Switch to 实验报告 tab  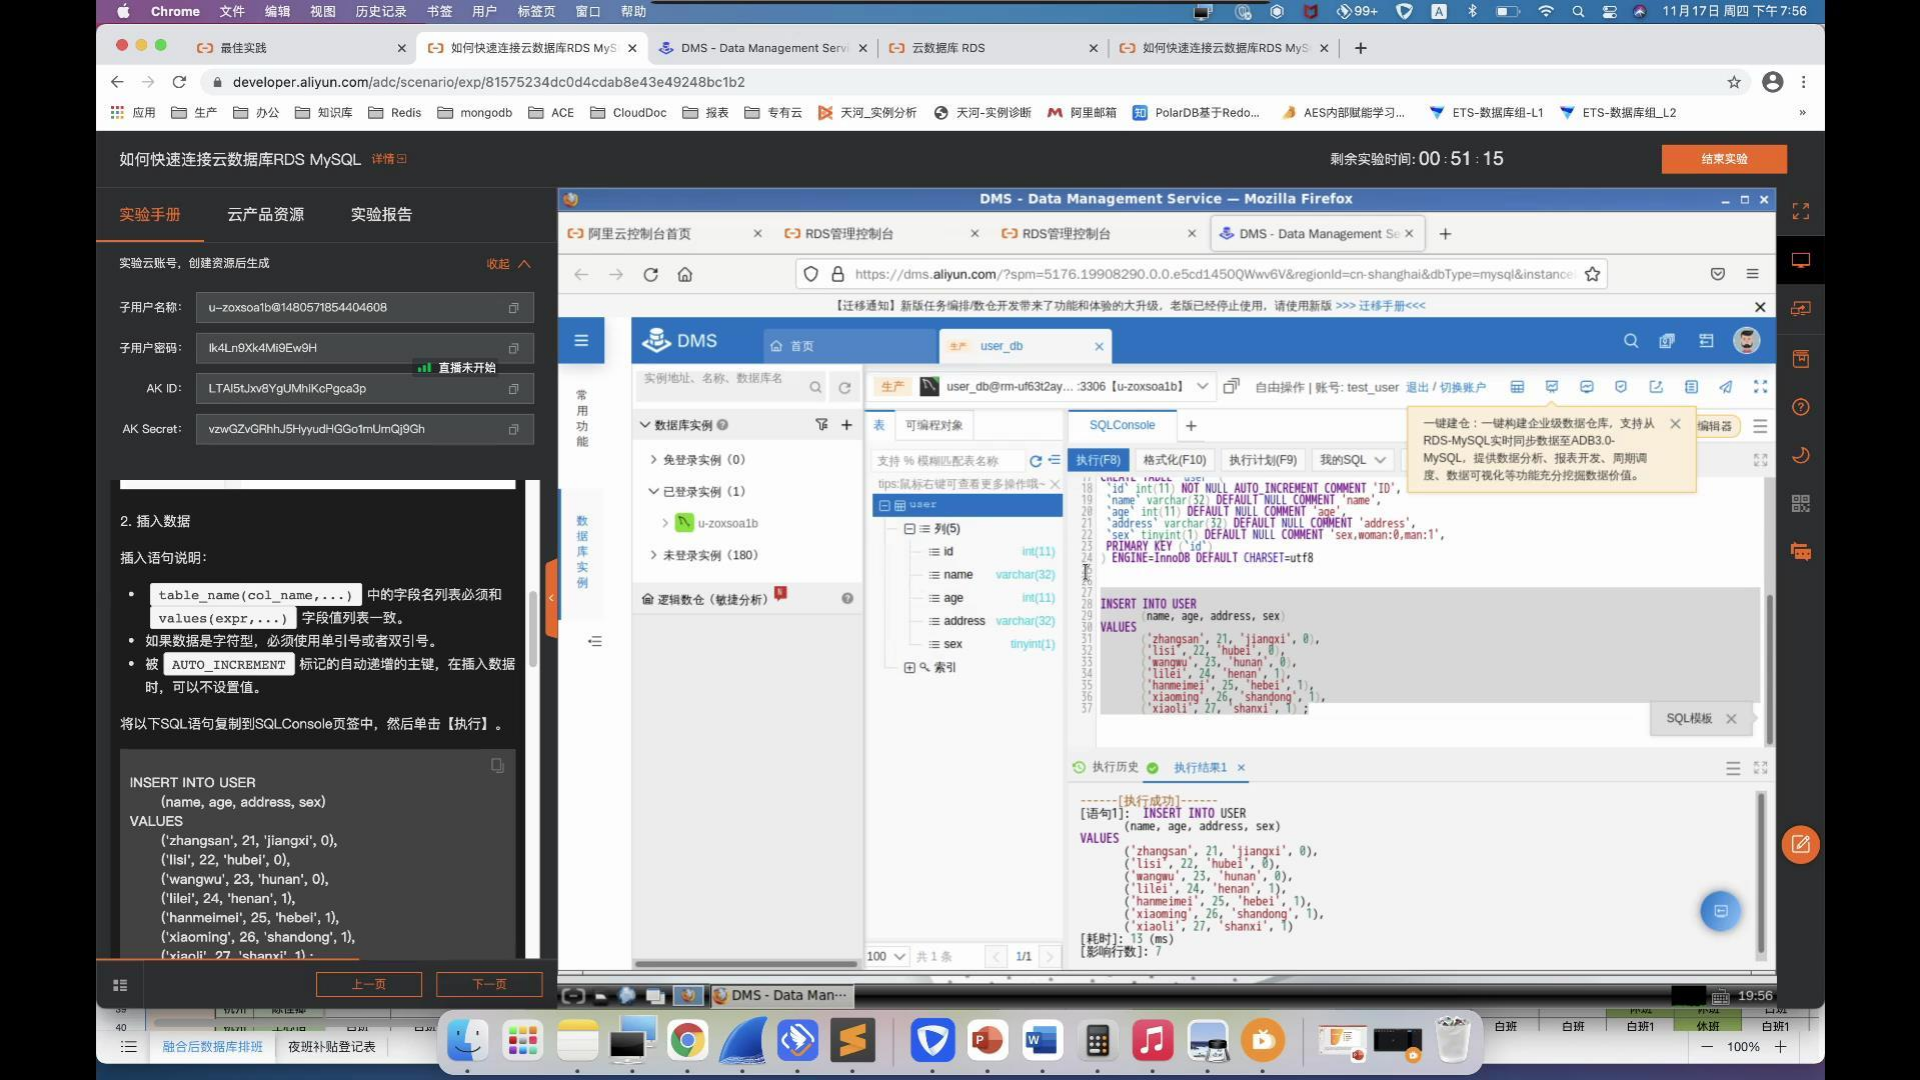pyautogui.click(x=381, y=214)
